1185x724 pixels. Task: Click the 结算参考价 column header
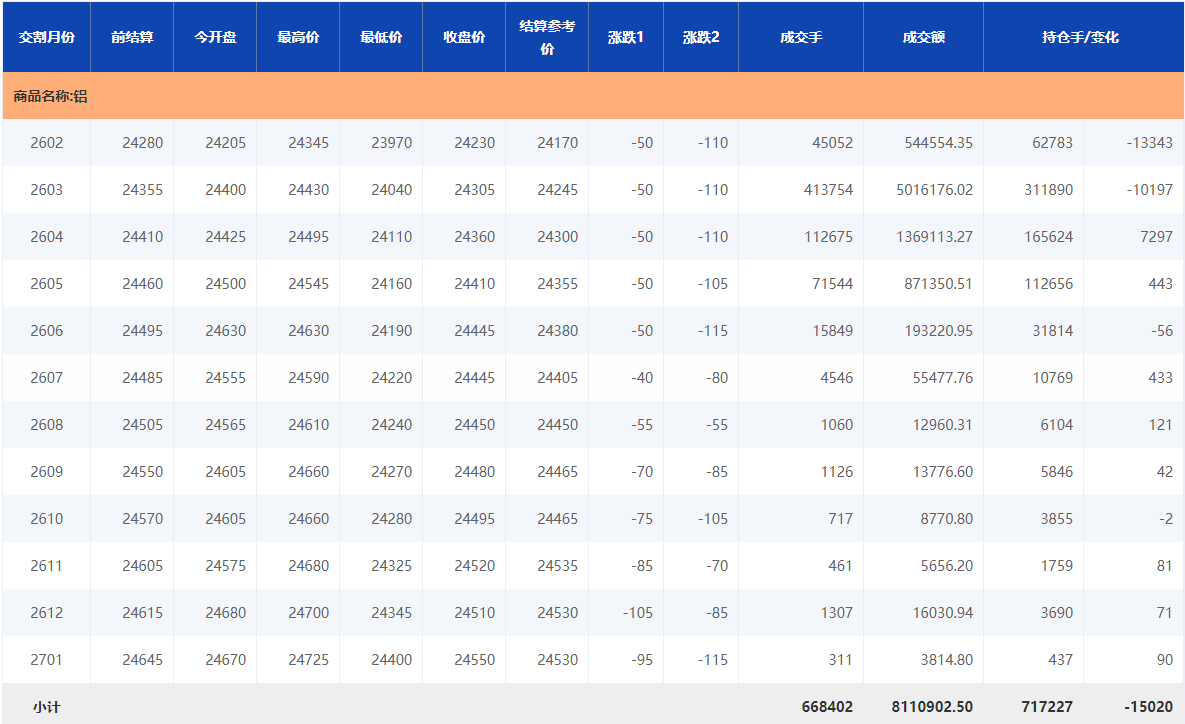point(547,37)
